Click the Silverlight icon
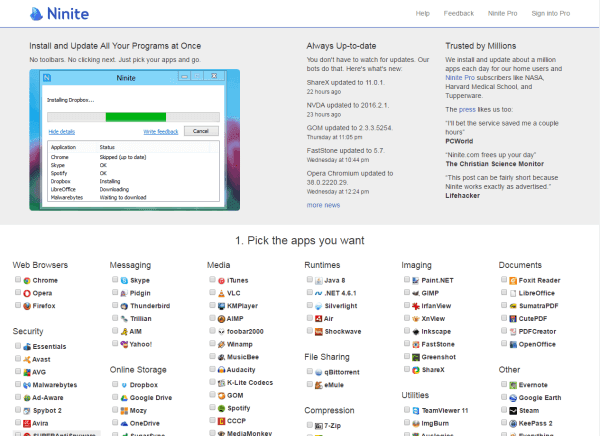Screen dimensions: 600x436 coord(319,306)
